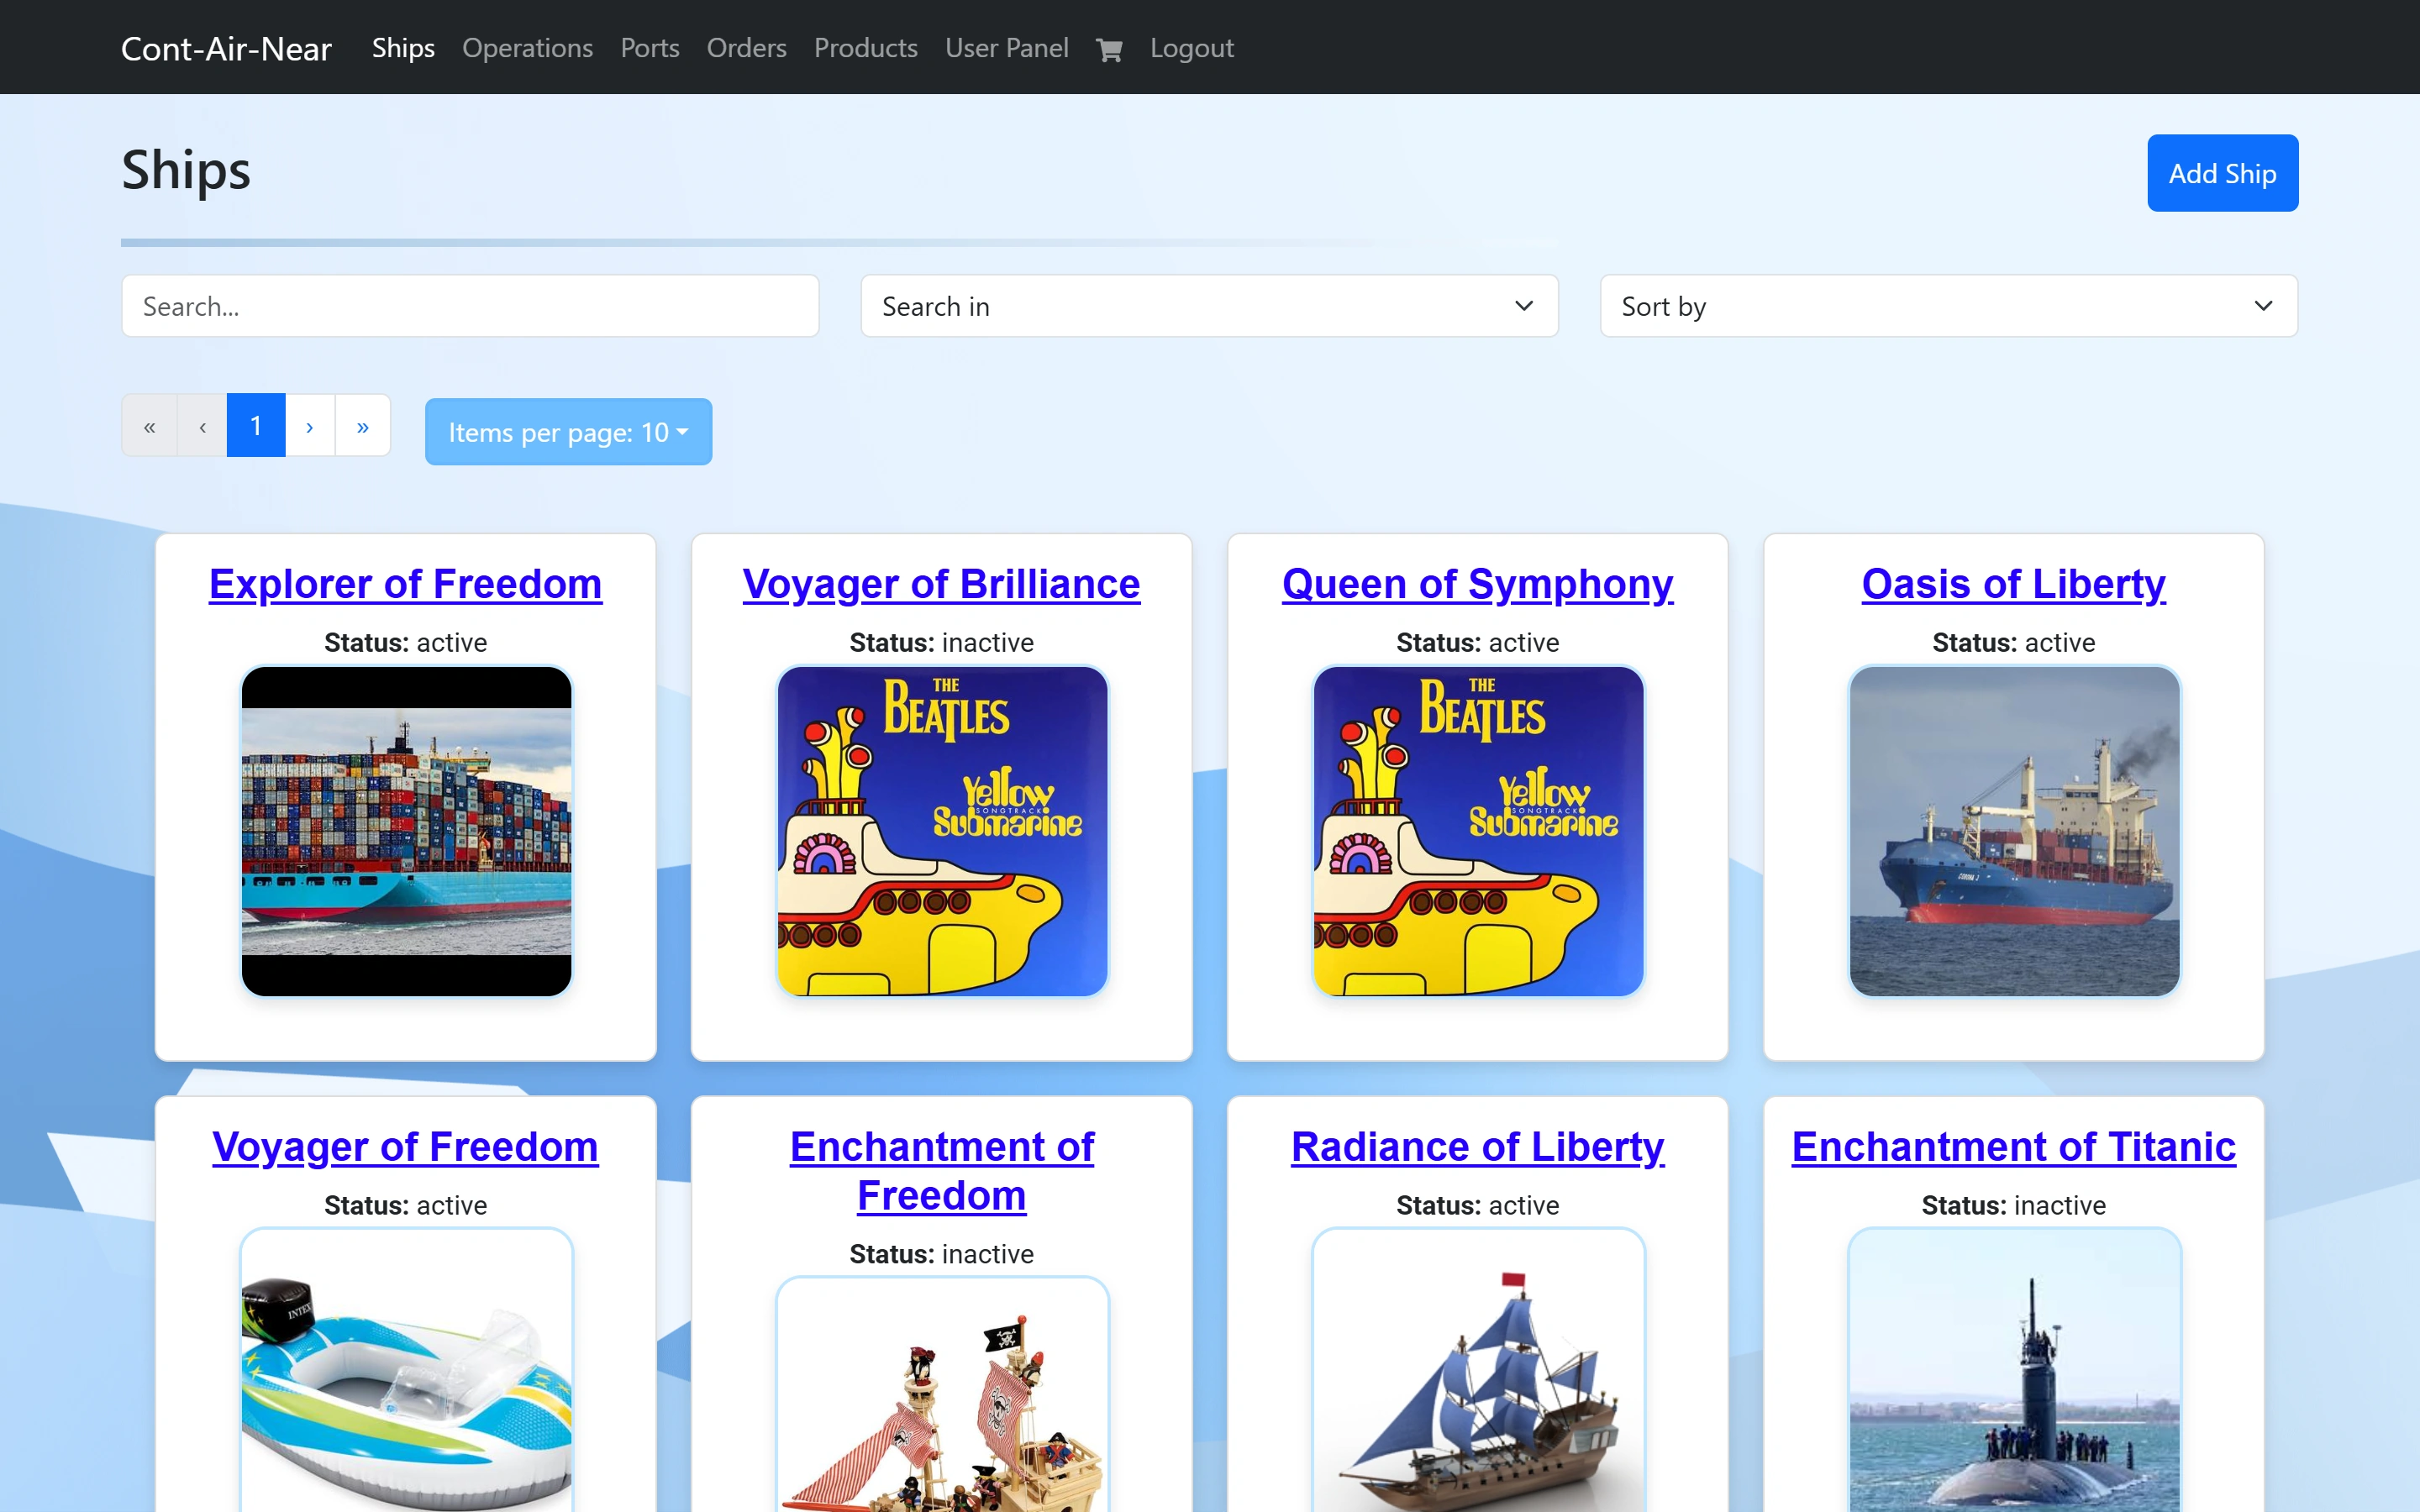Click Radiance of Liberty sailing ship image
Screen dimensions: 2420x1512
(1478, 1370)
